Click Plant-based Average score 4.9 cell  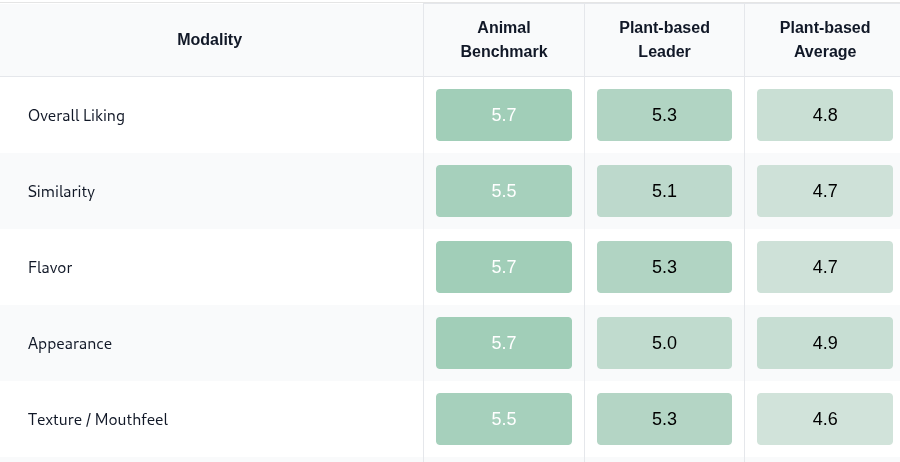[824, 343]
